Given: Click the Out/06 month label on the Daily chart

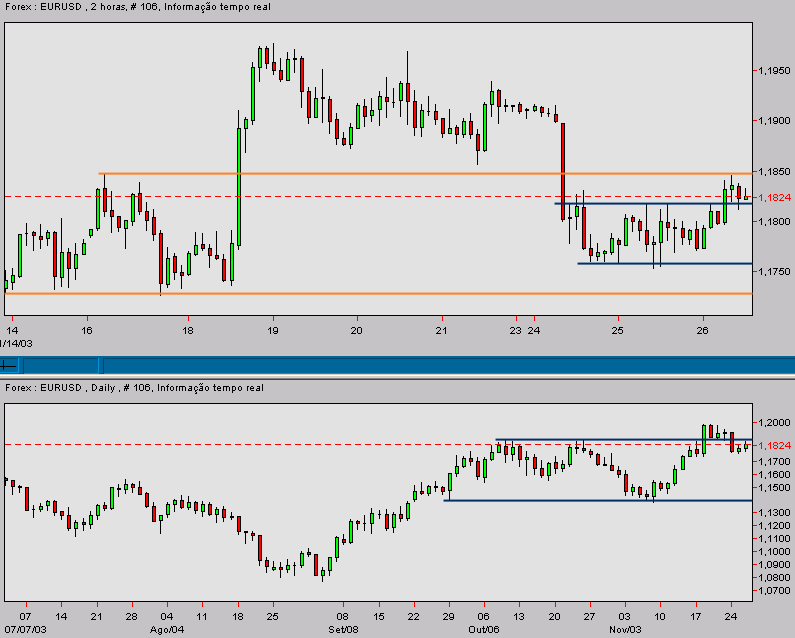Looking at the screenshot, I should point(484,630).
